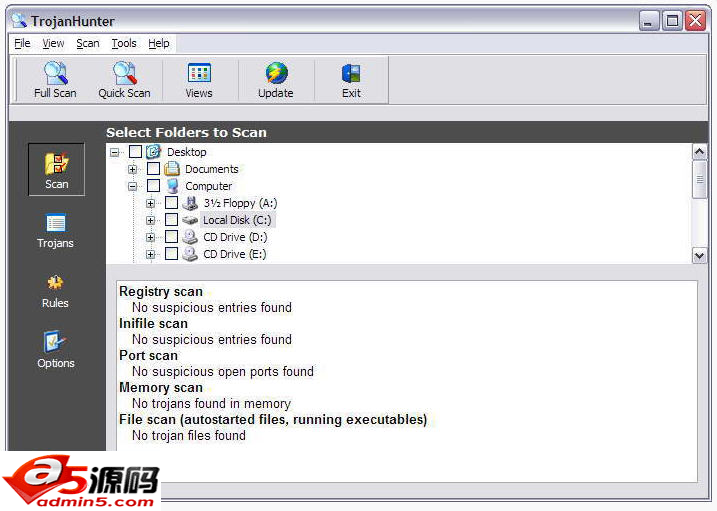Check the Computer checkbox
The width and height of the screenshot is (717, 511).
click(x=153, y=186)
